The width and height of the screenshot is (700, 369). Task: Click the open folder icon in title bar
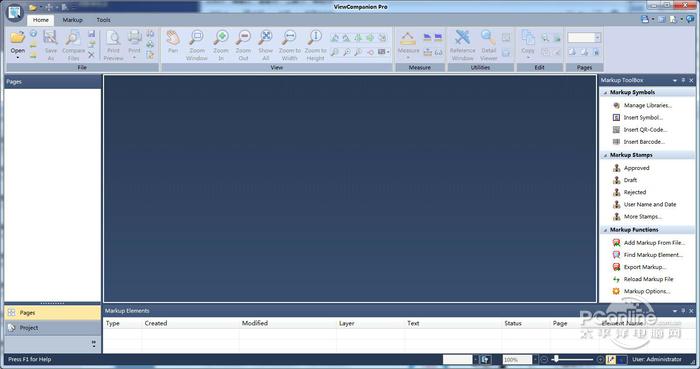coord(33,7)
